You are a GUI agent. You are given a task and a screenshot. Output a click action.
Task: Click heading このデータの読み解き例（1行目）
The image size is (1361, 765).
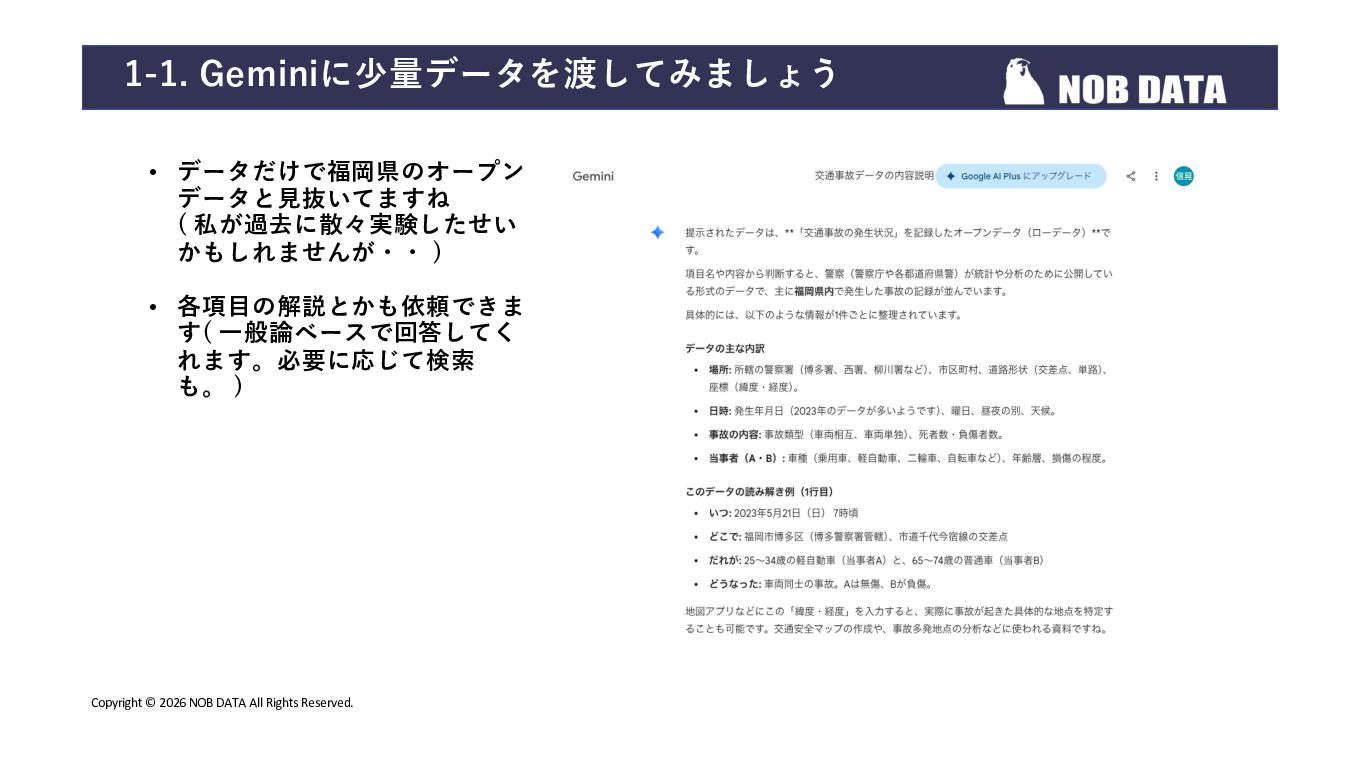[x=759, y=492]
